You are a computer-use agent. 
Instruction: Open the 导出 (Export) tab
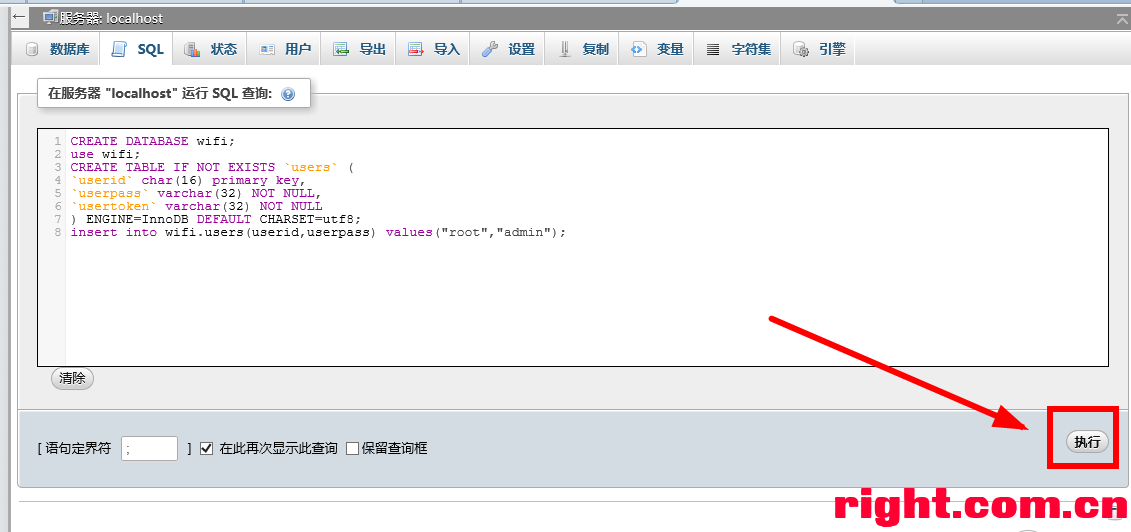click(359, 49)
